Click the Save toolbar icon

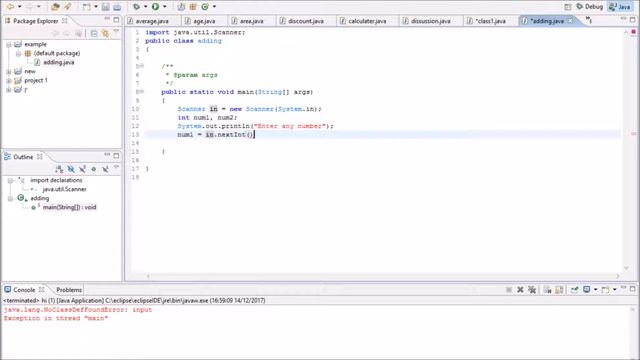pyautogui.click(x=105, y=7)
